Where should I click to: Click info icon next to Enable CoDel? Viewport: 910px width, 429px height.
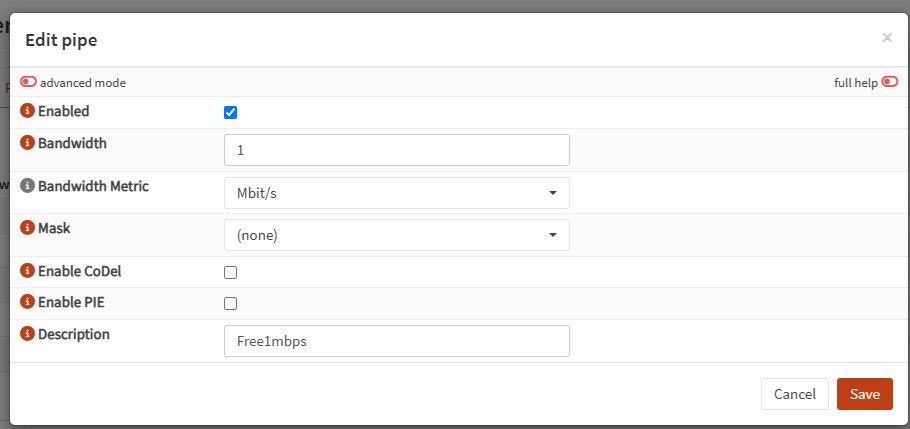27,270
